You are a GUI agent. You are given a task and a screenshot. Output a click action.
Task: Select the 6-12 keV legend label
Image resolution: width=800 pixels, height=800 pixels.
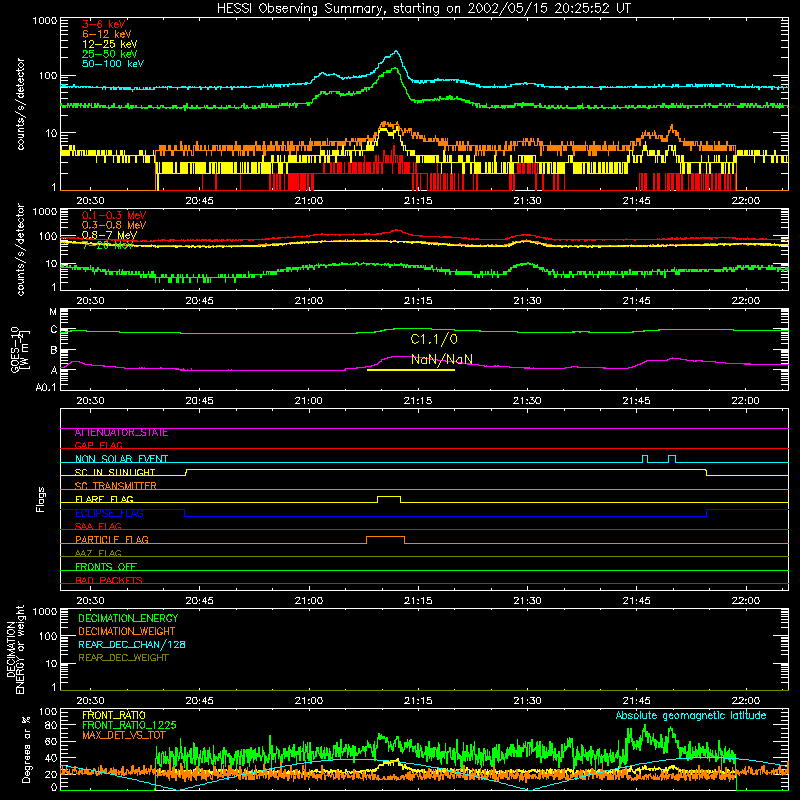pyautogui.click(x=107, y=34)
